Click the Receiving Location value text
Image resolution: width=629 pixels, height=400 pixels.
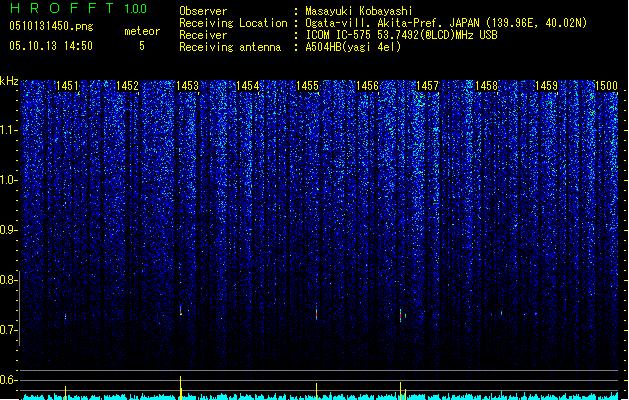446,23
